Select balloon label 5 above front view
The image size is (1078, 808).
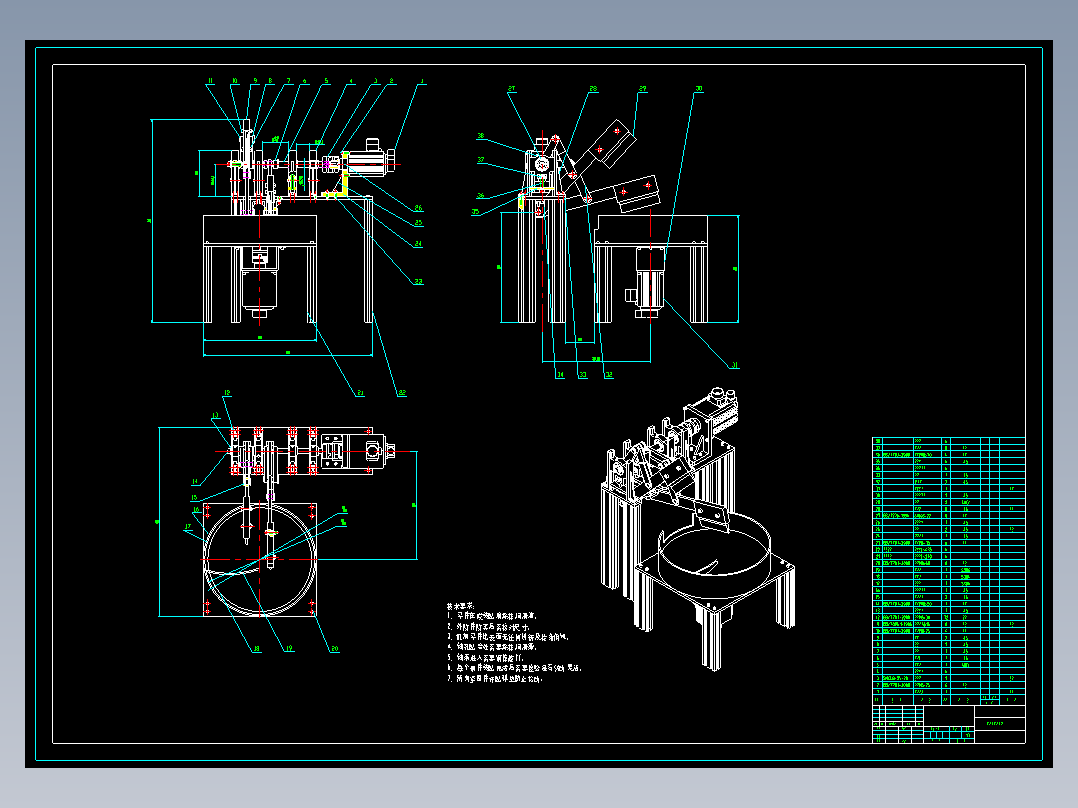(x=327, y=81)
